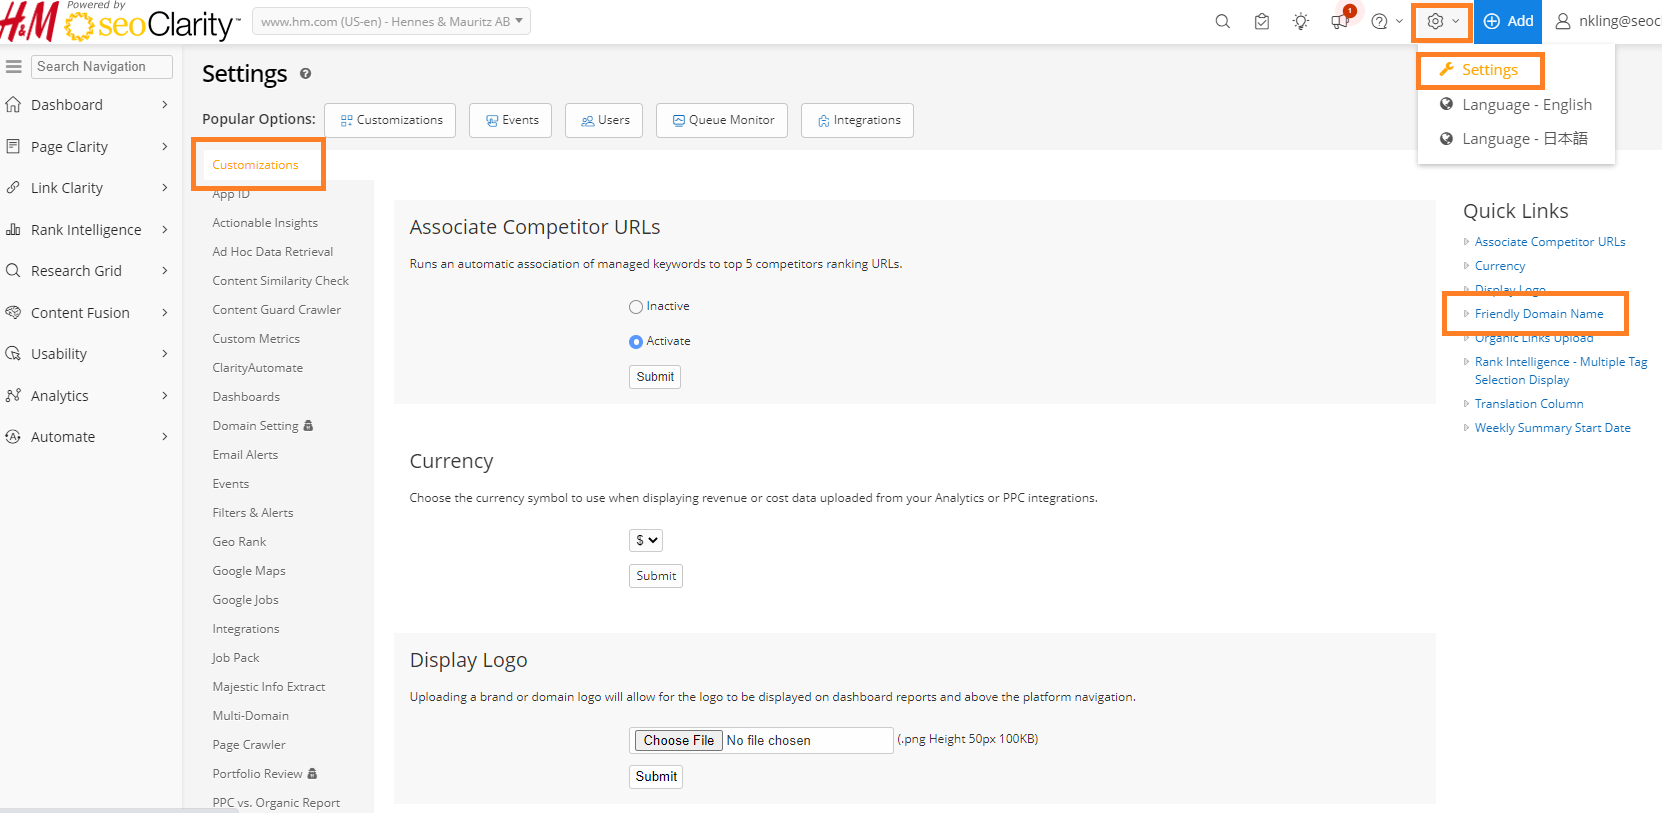Open announcements megaphone icon with notification badge
The width and height of the screenshot is (1662, 813).
click(1340, 21)
